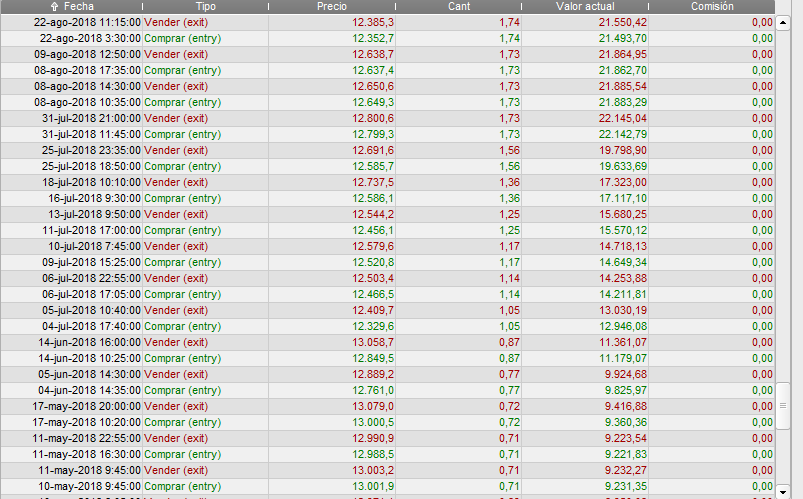Select the row dated 22-ago-2018 11:15:00
The height and width of the screenshot is (499, 803).
click(x=387, y=23)
